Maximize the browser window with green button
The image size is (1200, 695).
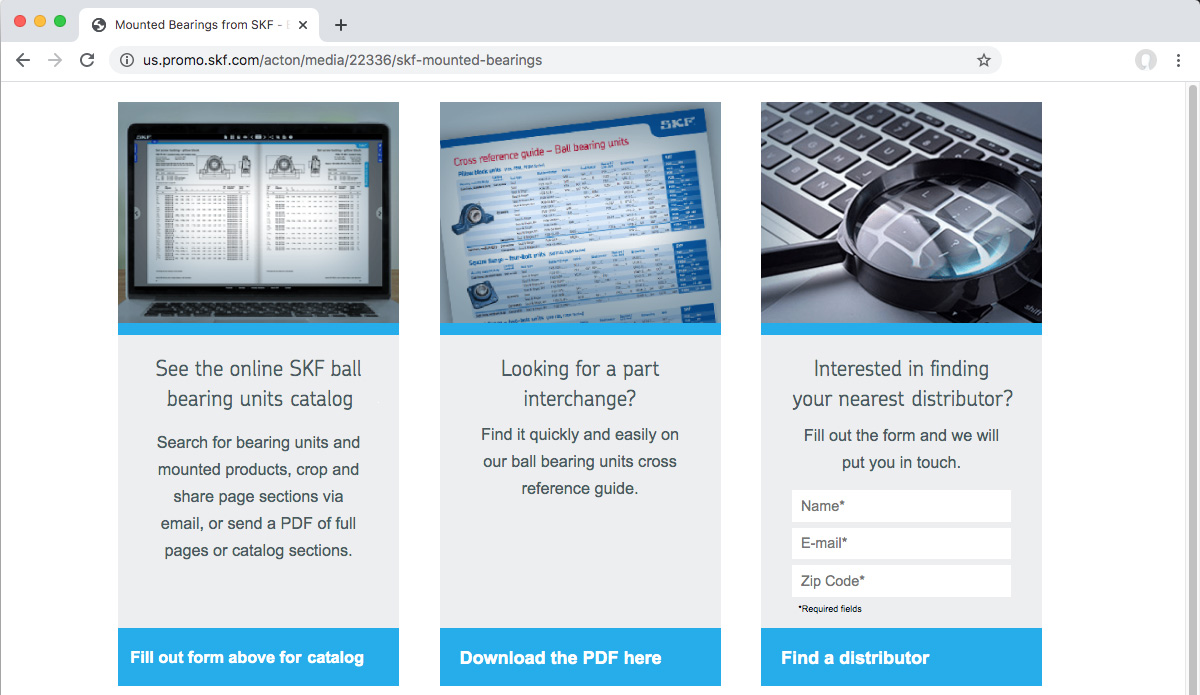point(60,21)
